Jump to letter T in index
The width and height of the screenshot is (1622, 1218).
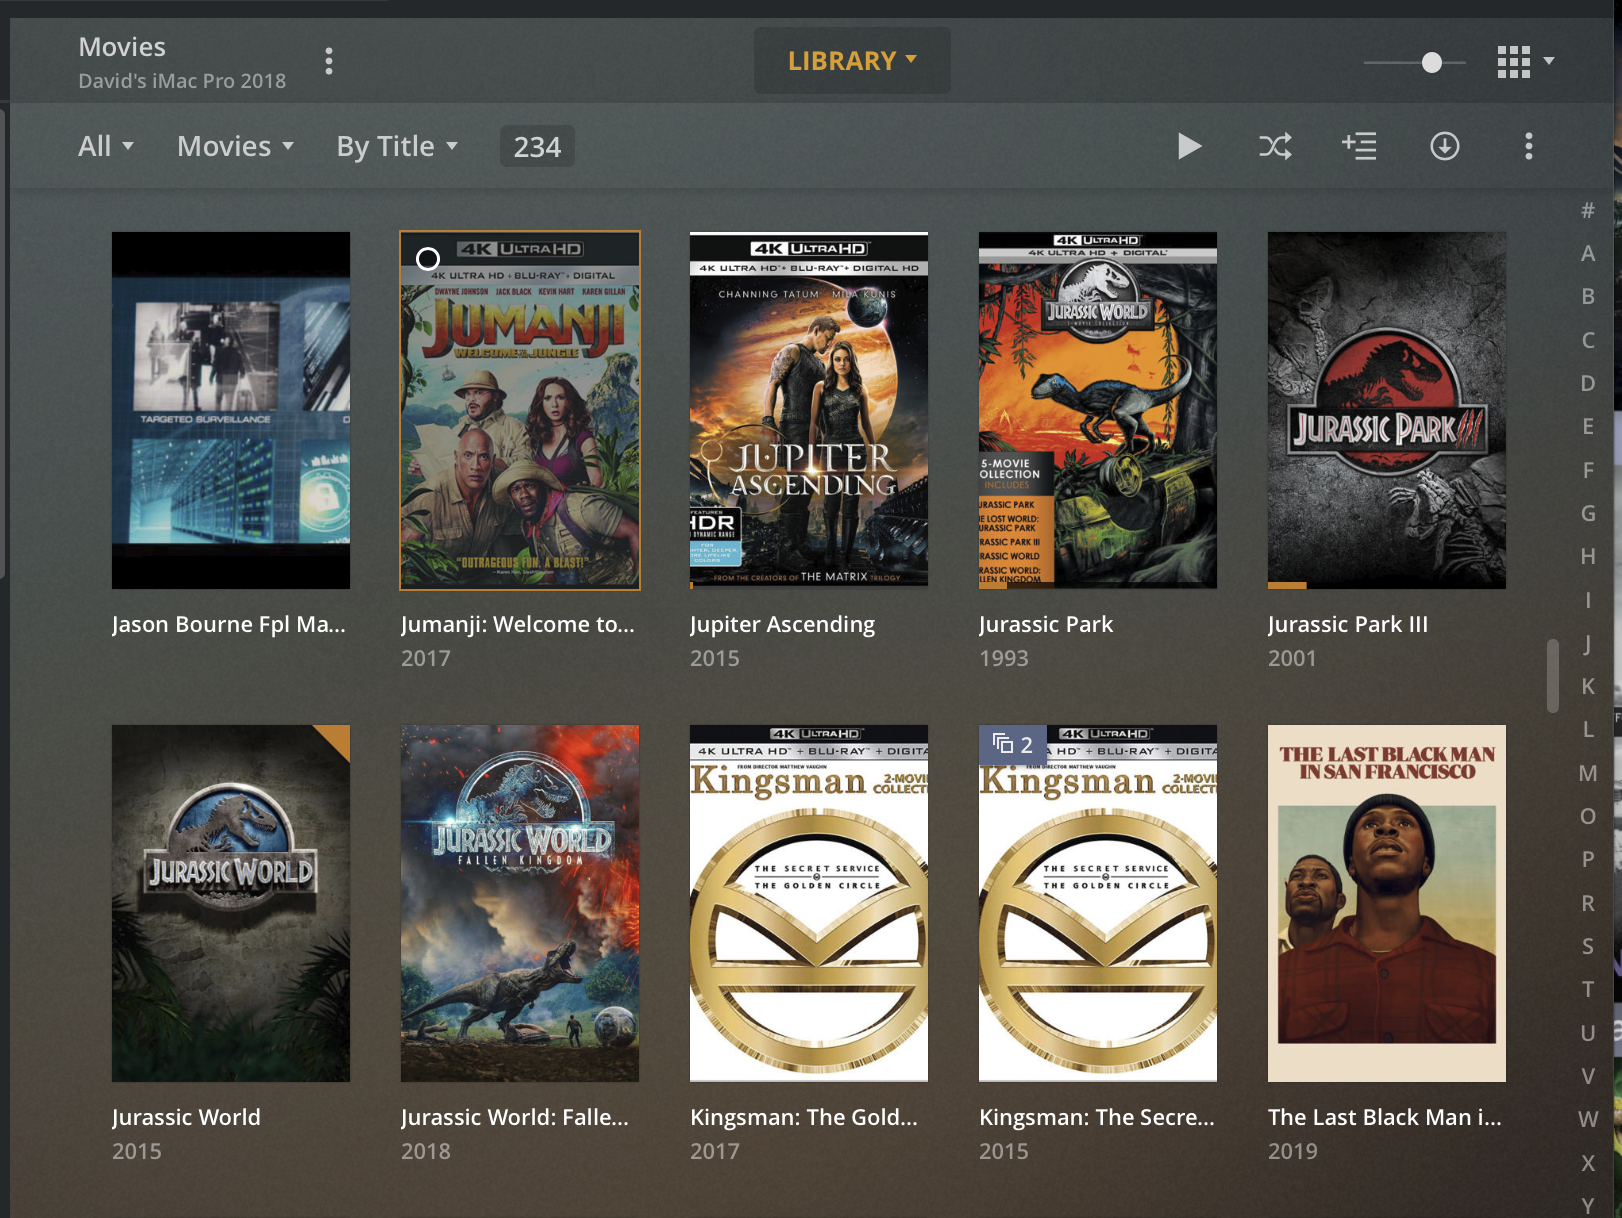pyautogui.click(x=1588, y=989)
